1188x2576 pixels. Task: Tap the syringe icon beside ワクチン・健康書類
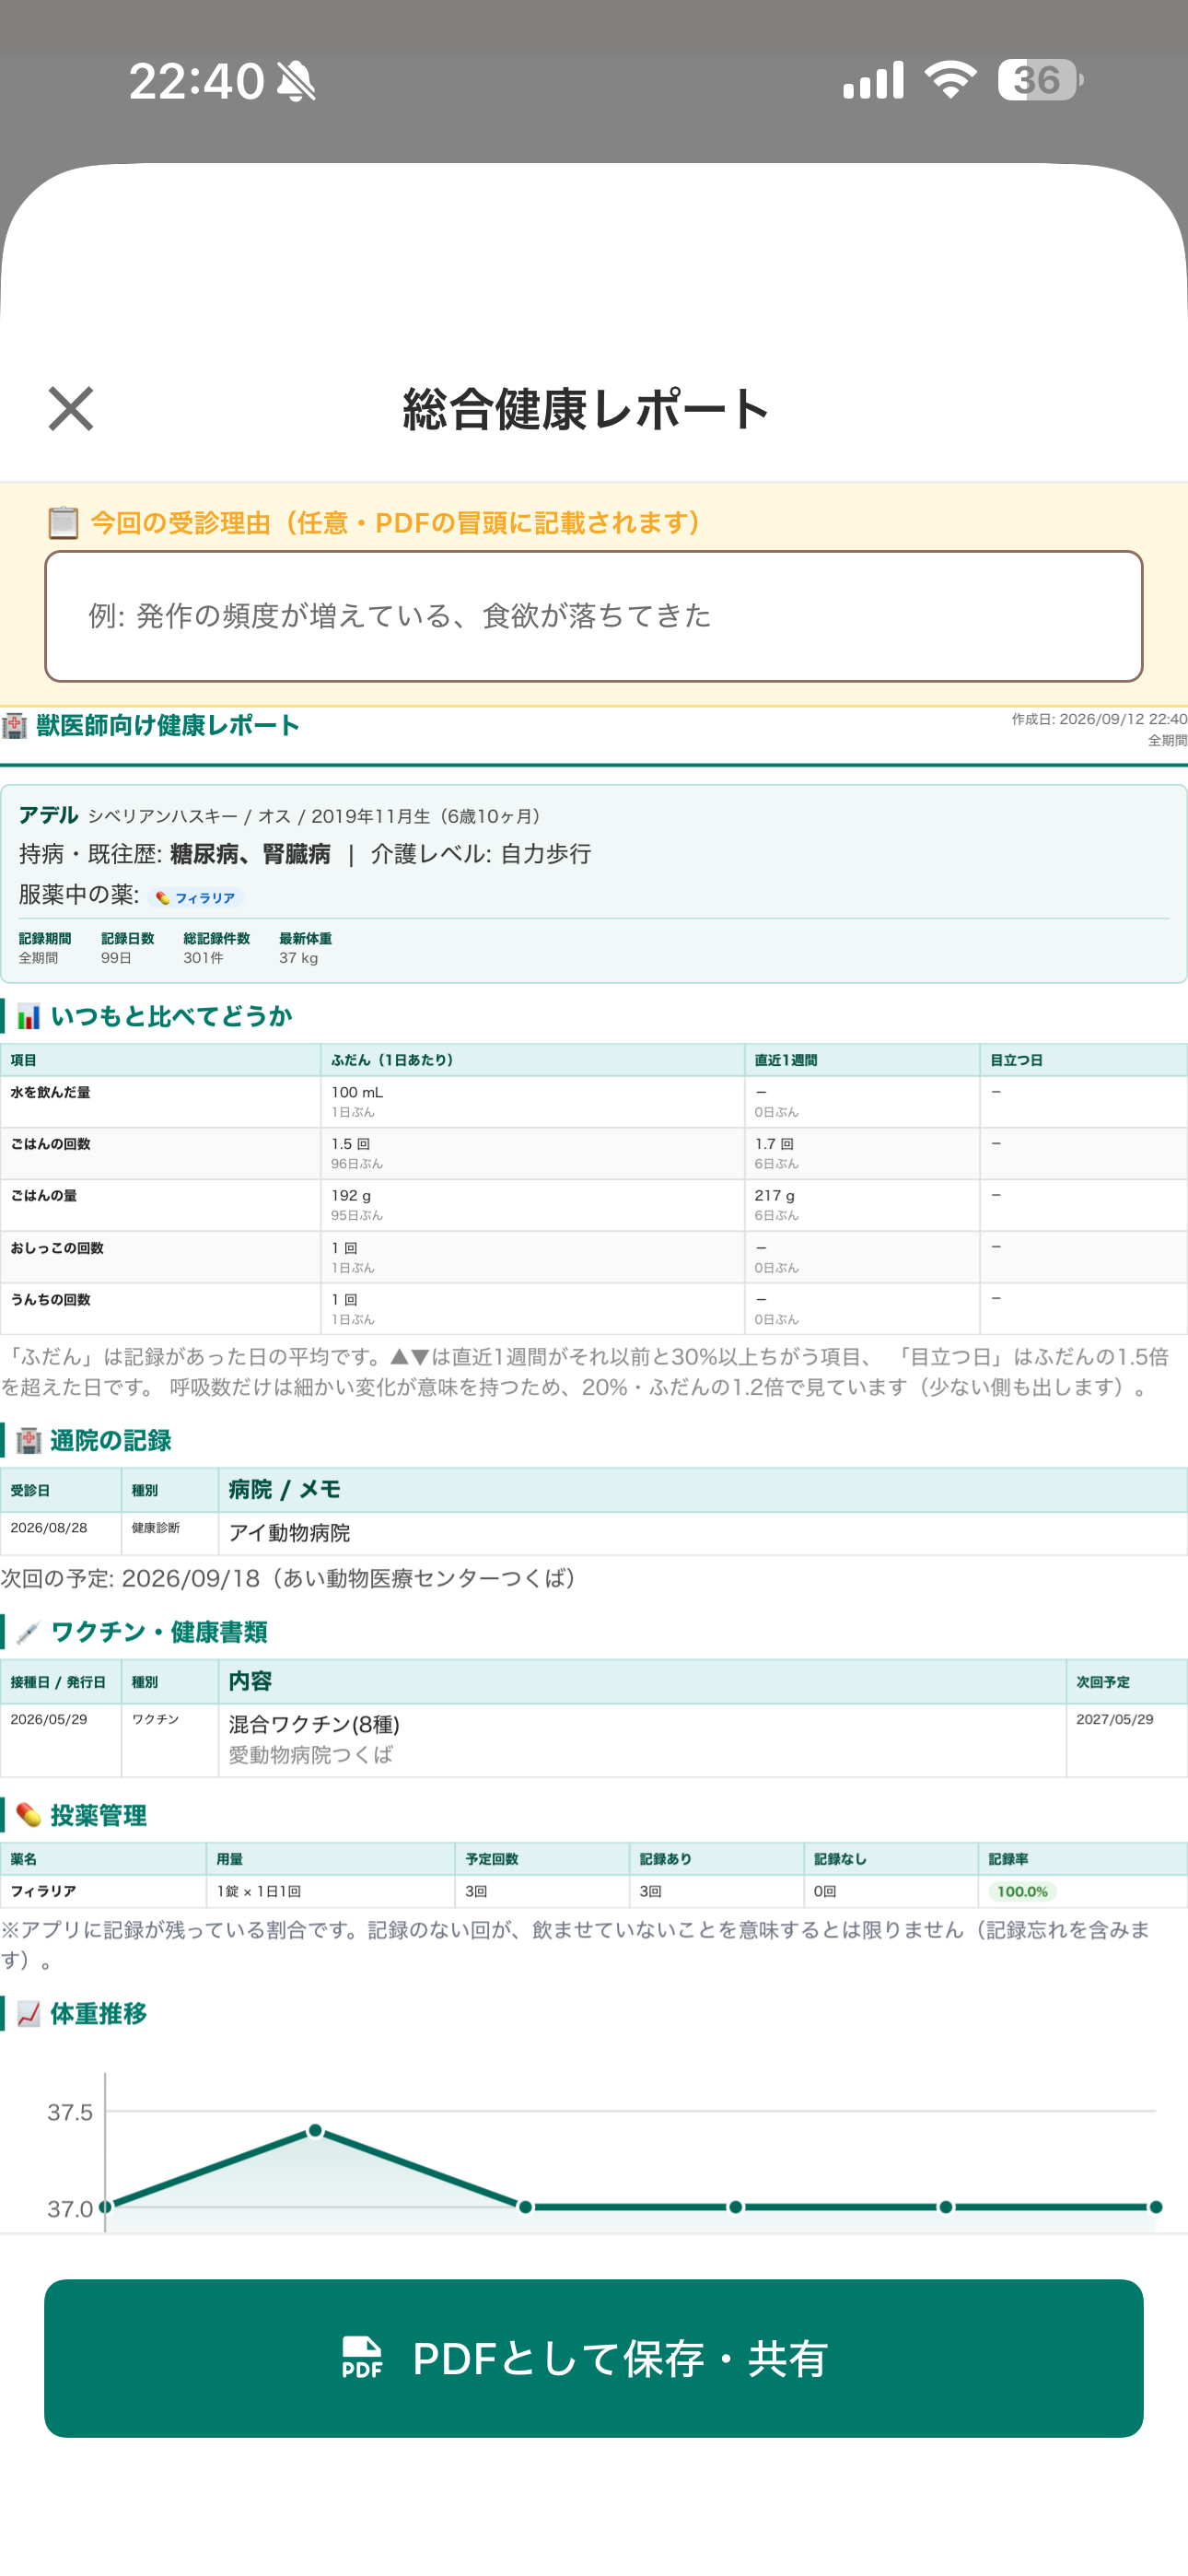29,1632
